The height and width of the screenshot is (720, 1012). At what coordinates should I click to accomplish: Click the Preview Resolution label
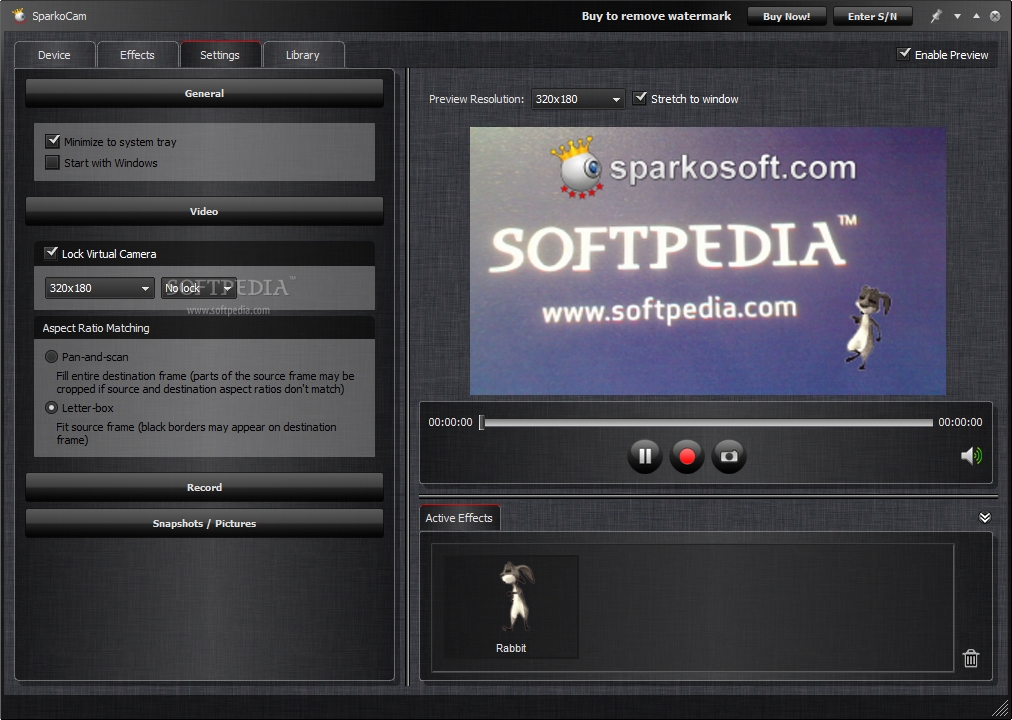pos(476,99)
